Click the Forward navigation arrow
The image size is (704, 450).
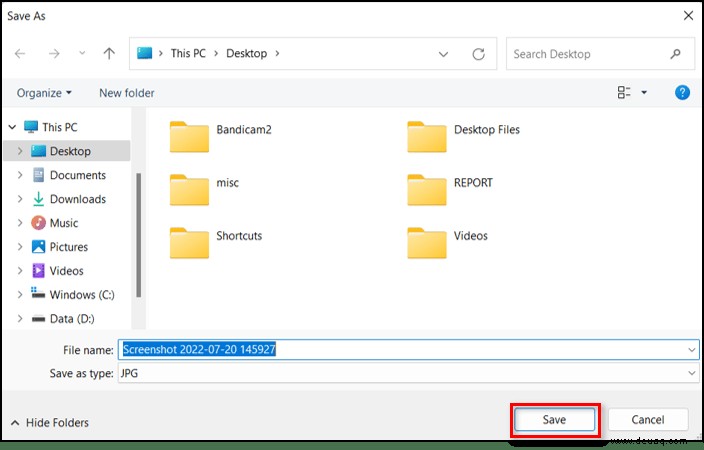[54, 54]
